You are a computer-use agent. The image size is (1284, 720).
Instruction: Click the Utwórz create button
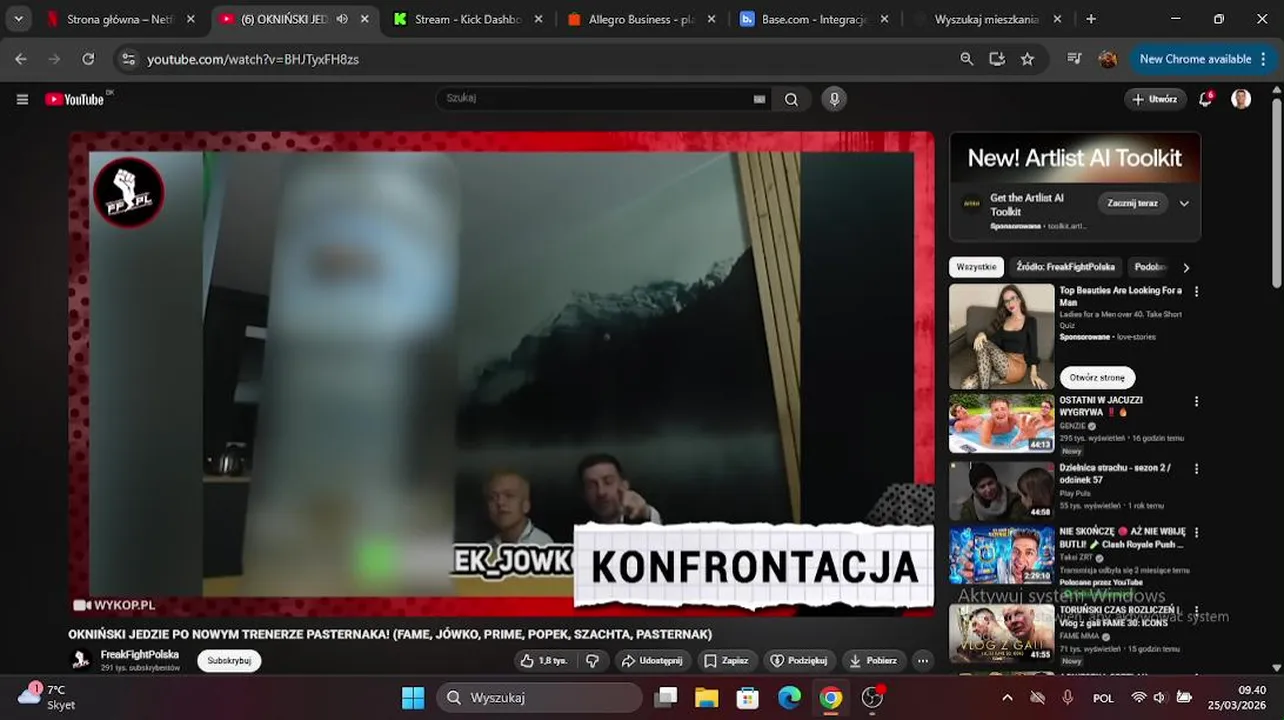click(1155, 99)
